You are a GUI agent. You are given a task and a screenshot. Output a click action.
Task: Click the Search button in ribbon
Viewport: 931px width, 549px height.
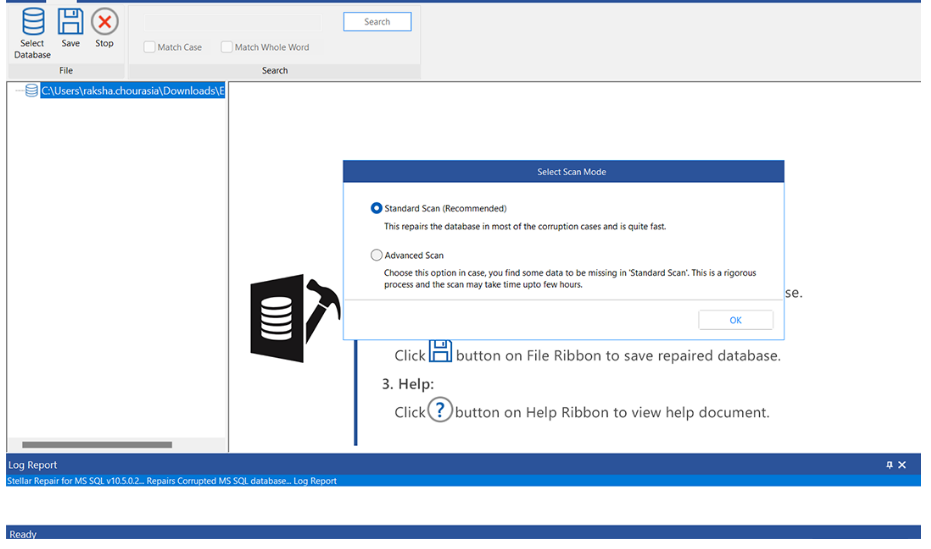coord(377,21)
